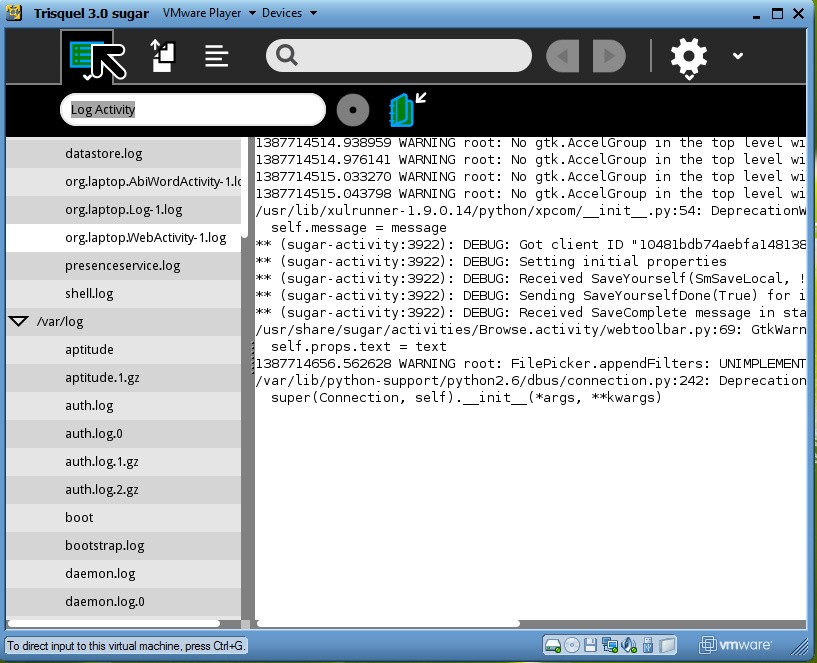
Task: Open the VMware Player dropdown menu
Action: point(210,13)
